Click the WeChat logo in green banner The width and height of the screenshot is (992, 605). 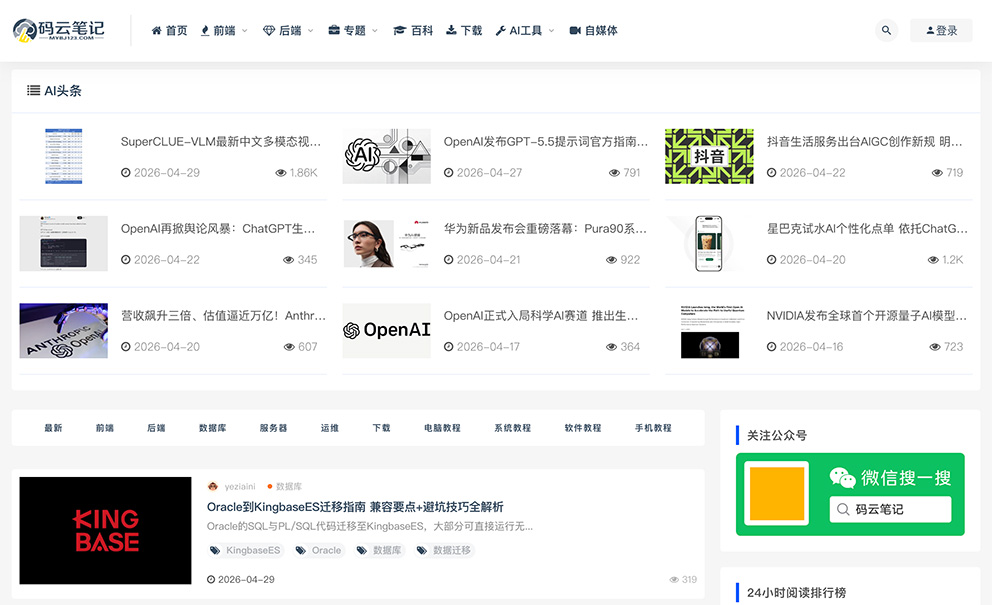tap(842, 478)
